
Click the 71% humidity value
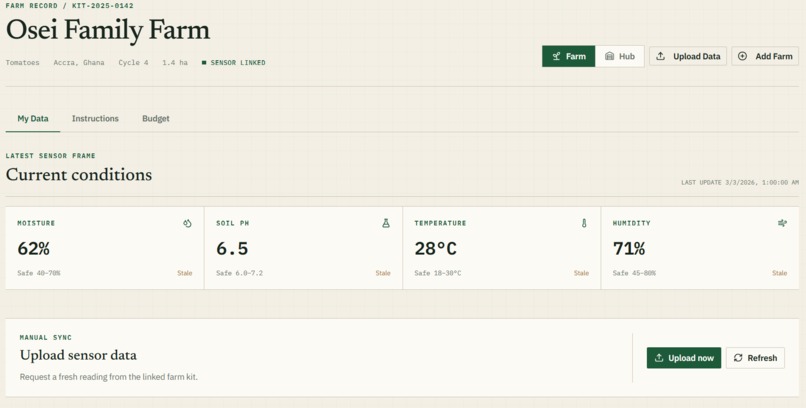pyautogui.click(x=629, y=249)
